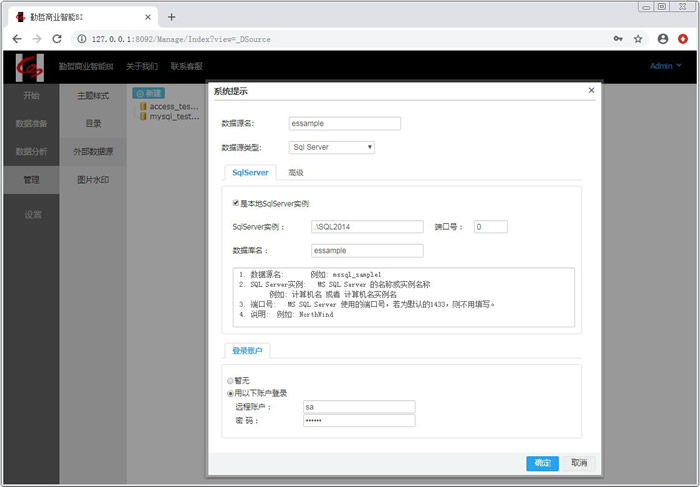Viewport: 700px width, 487px height.
Task: Open the Chrome profile avatar icon
Action: tap(663, 39)
